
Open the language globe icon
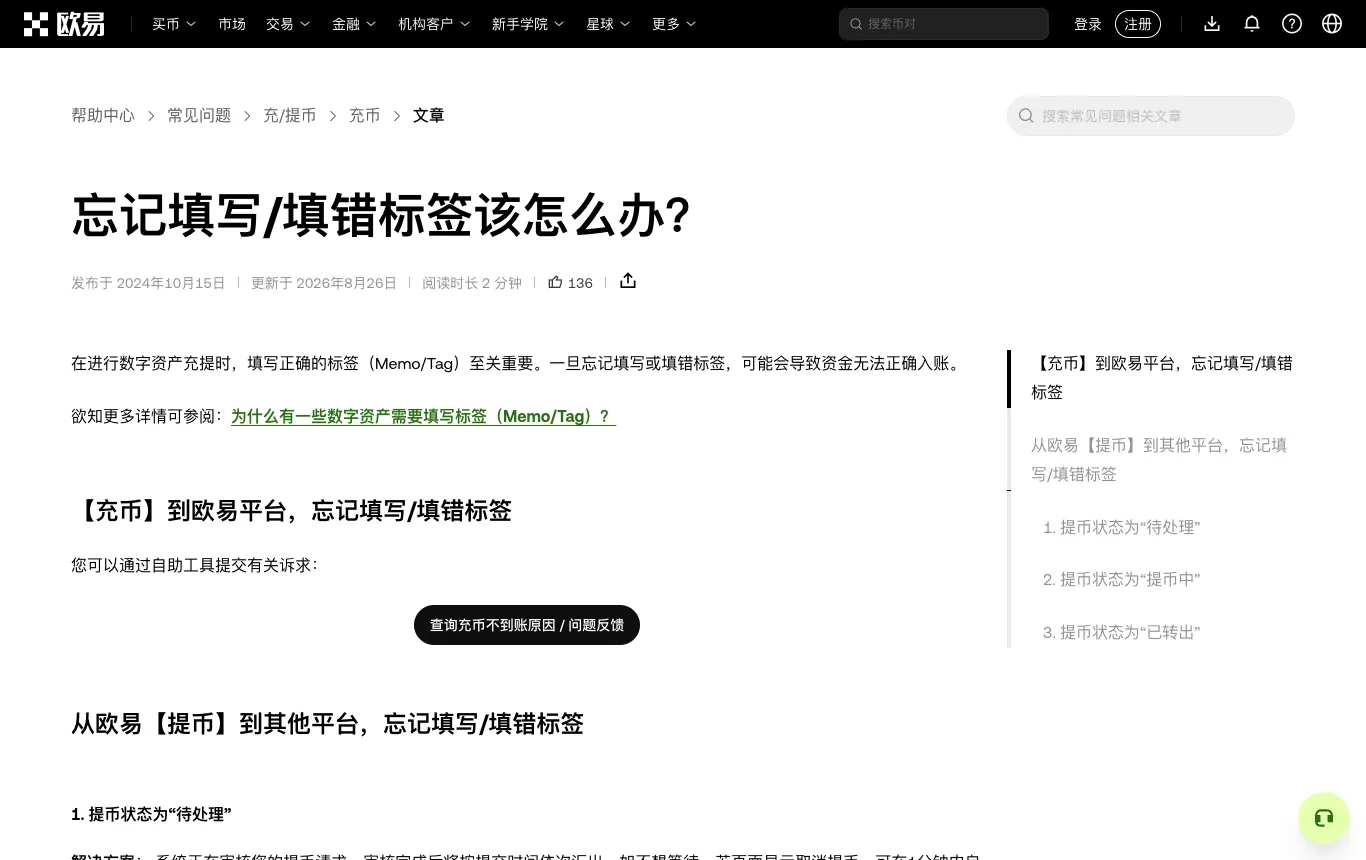[1332, 24]
